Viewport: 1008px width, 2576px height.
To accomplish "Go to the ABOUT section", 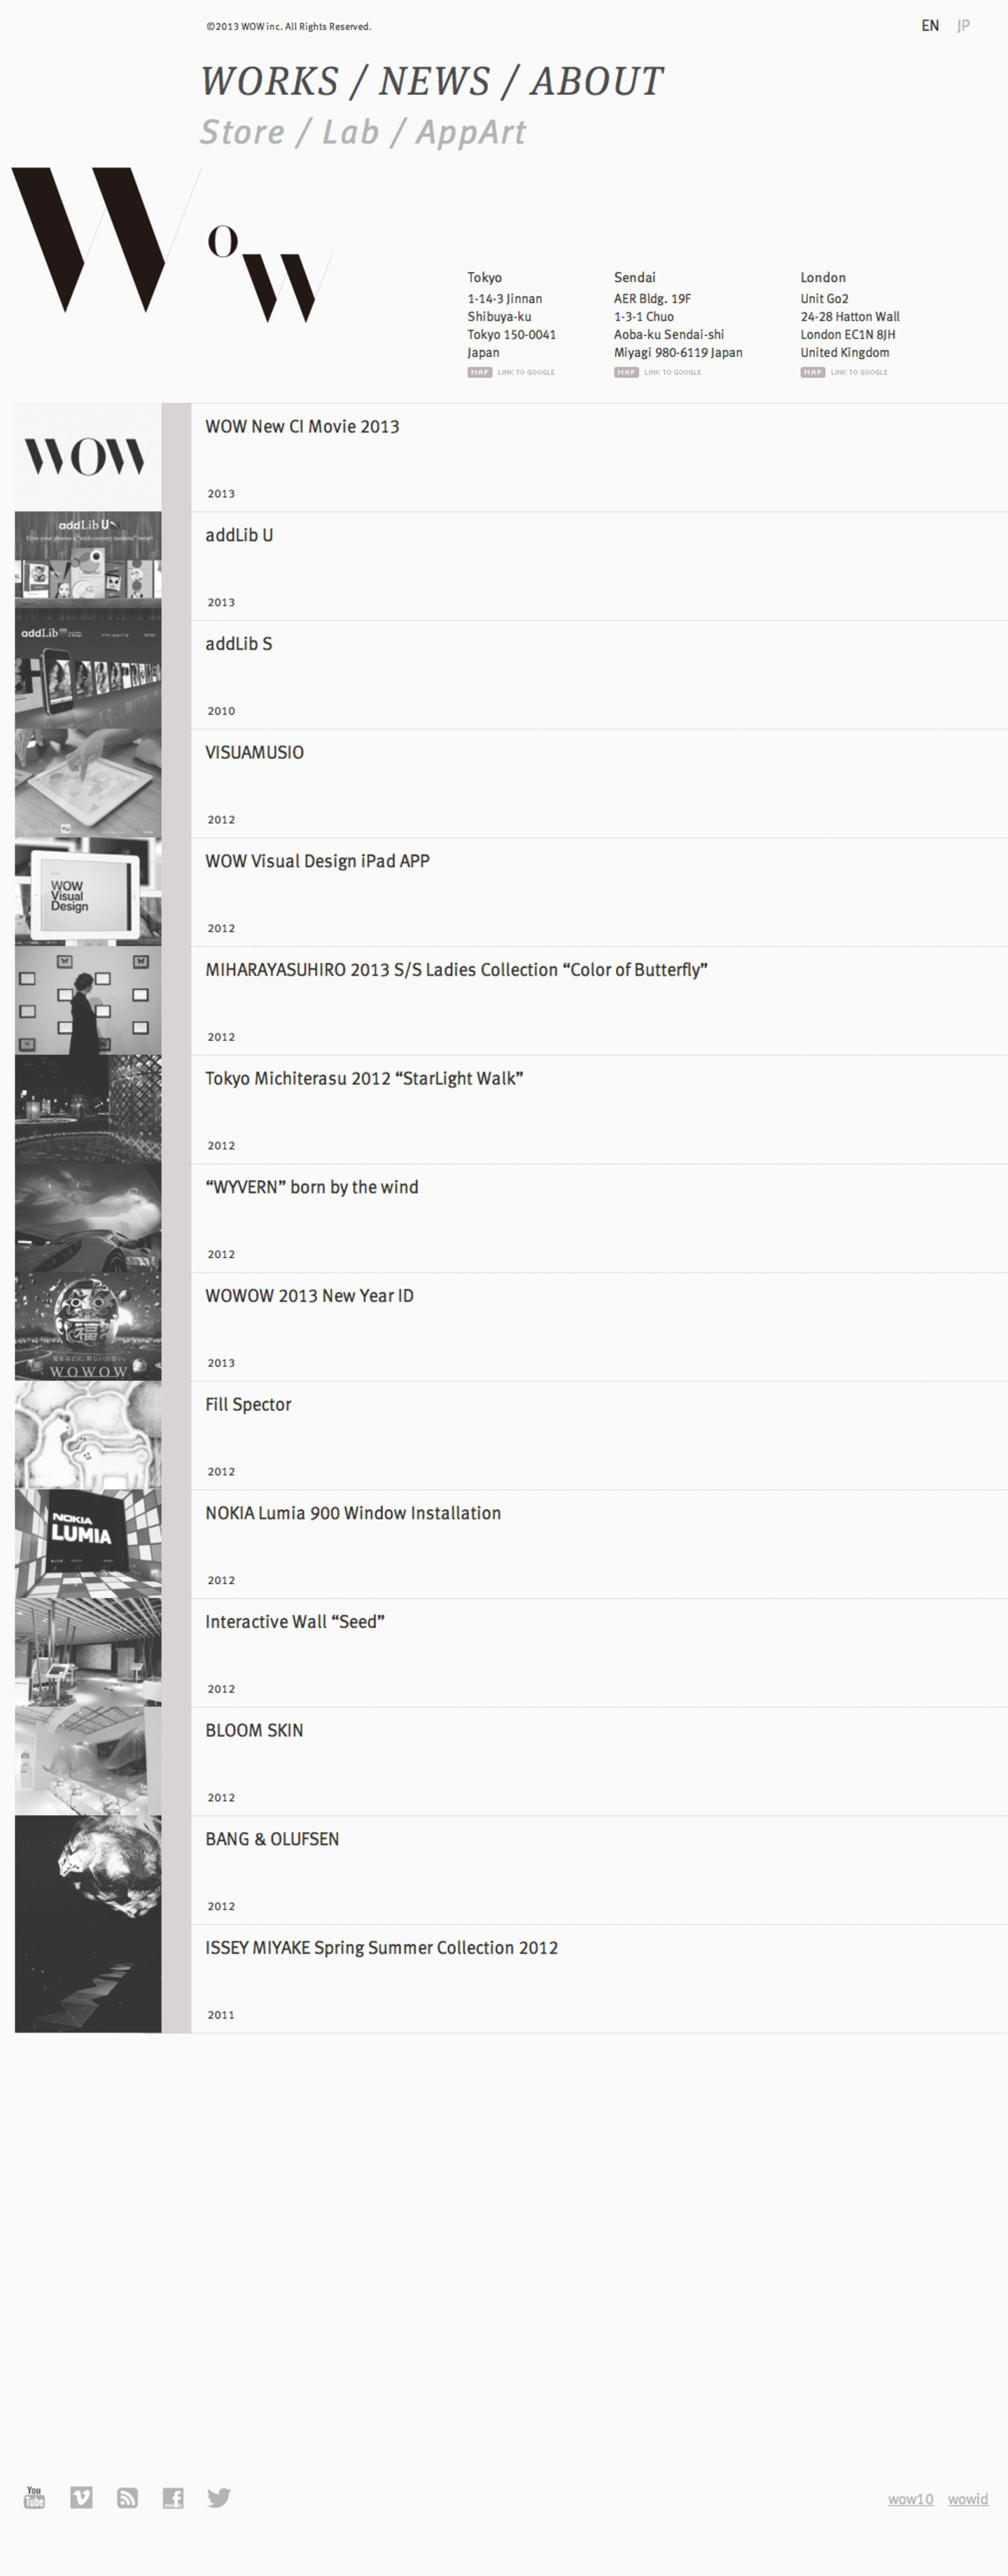I will click(597, 81).
